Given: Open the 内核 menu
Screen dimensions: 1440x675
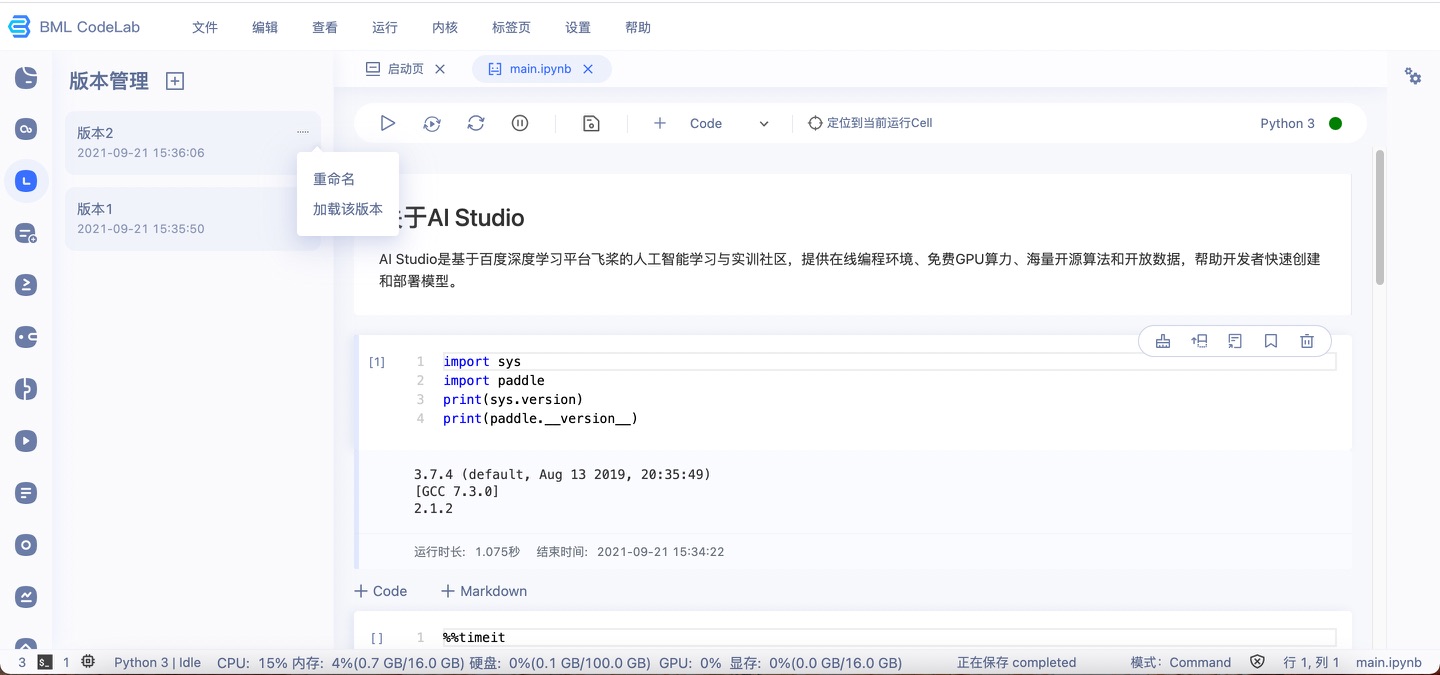Looking at the screenshot, I should tap(445, 27).
